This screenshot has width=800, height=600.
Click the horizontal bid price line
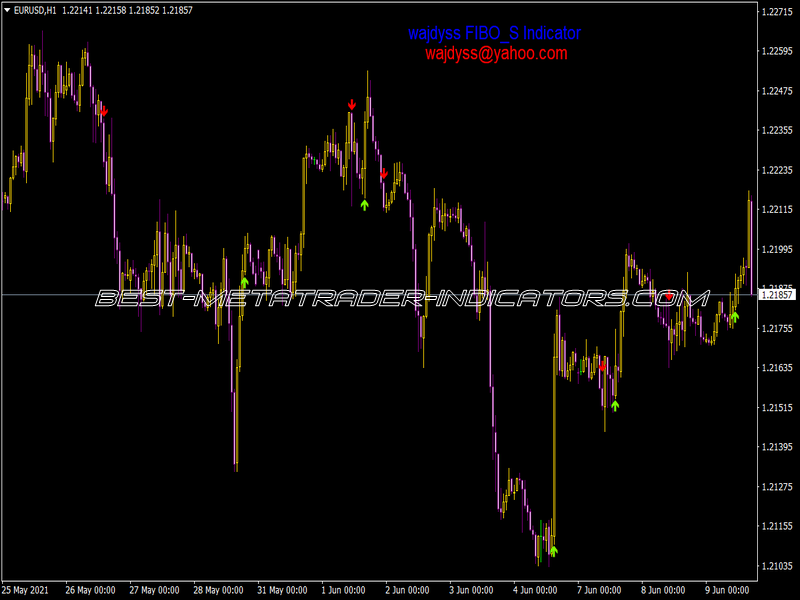(380, 294)
